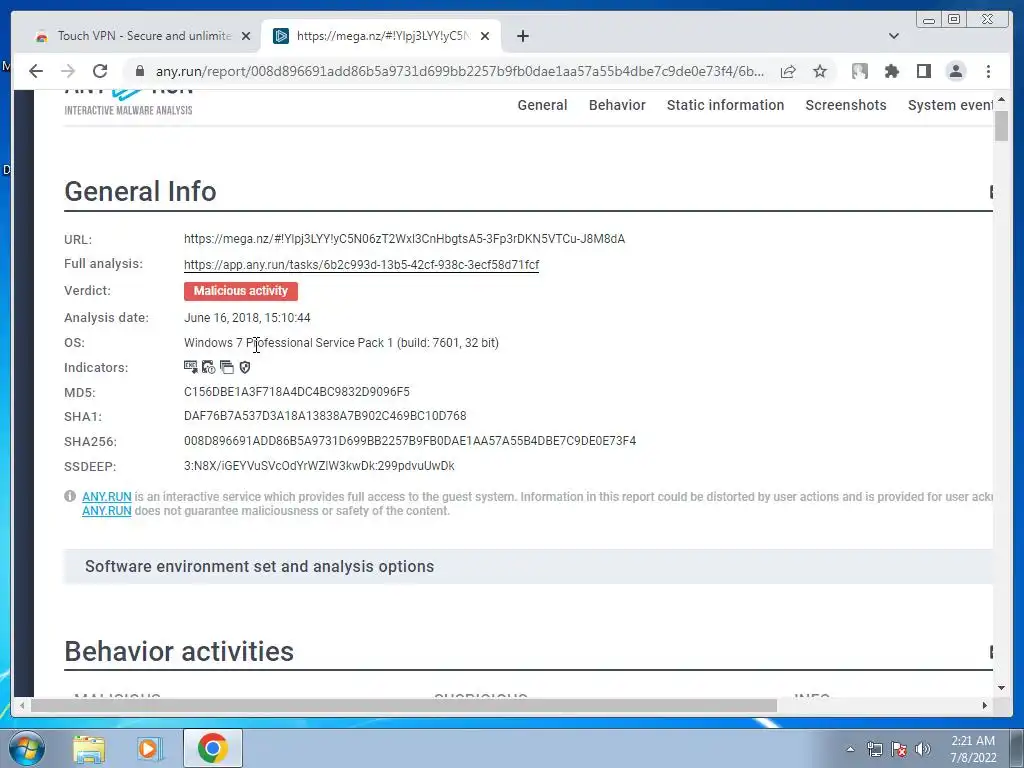Click the vertical scrollbar down arrow
Screen dimensions: 1024x768
pos(1002,688)
